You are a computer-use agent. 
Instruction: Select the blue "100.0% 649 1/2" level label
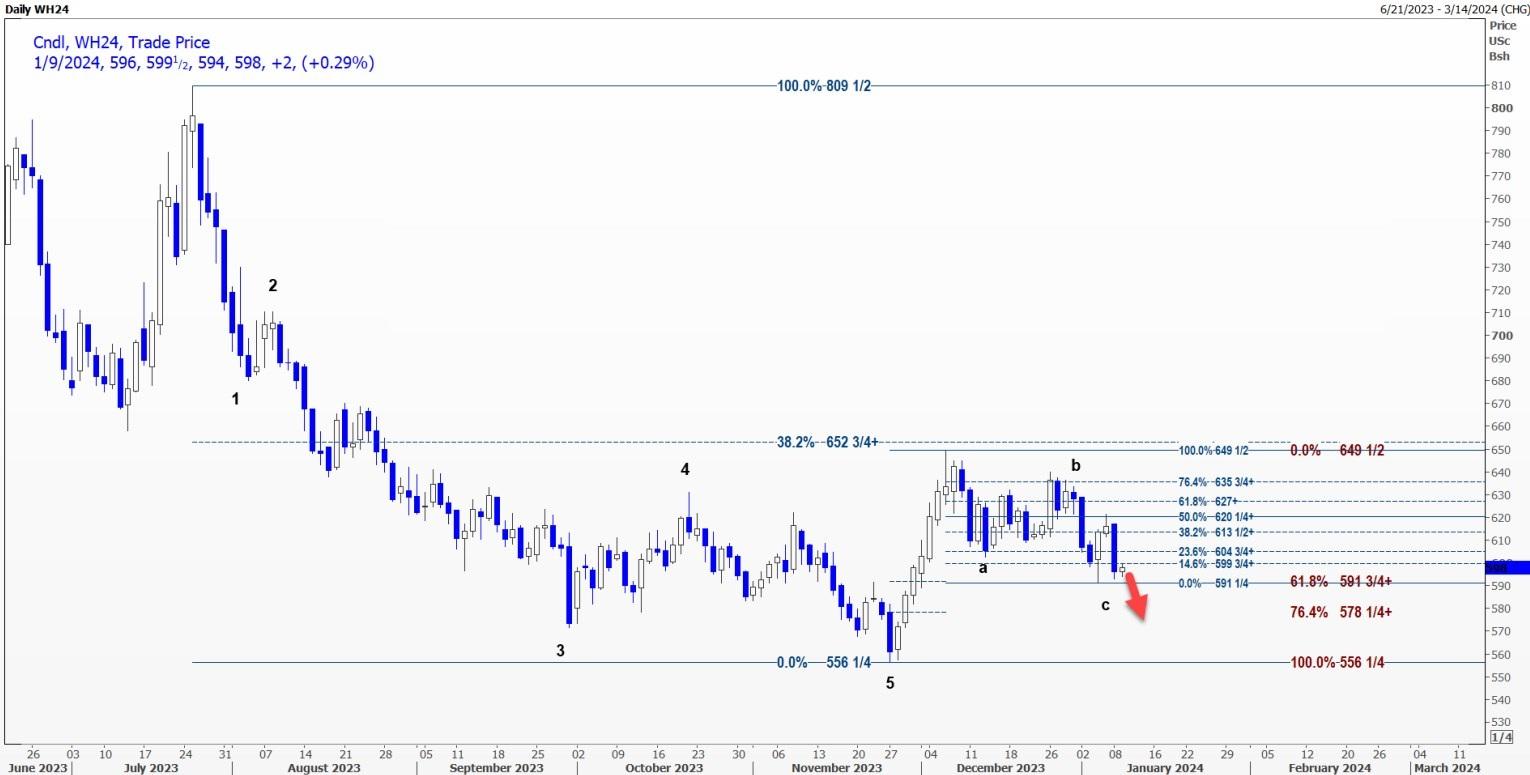1213,451
